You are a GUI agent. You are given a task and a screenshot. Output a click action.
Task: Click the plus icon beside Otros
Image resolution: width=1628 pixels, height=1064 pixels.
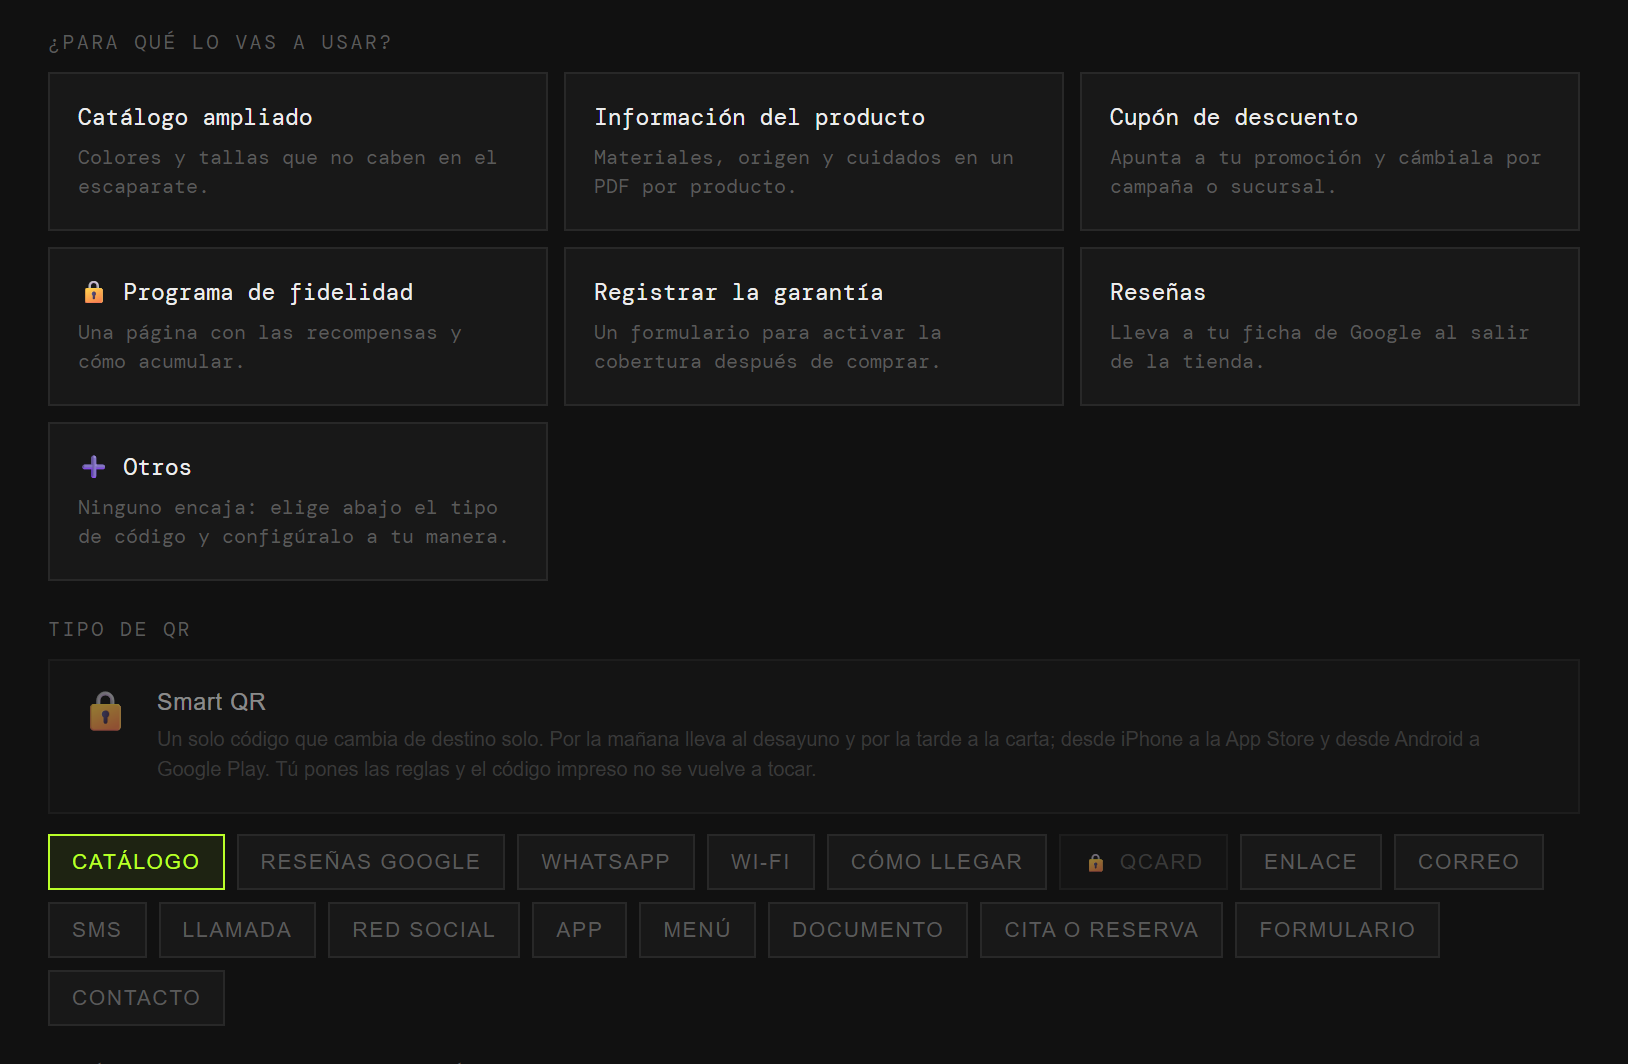point(94,467)
